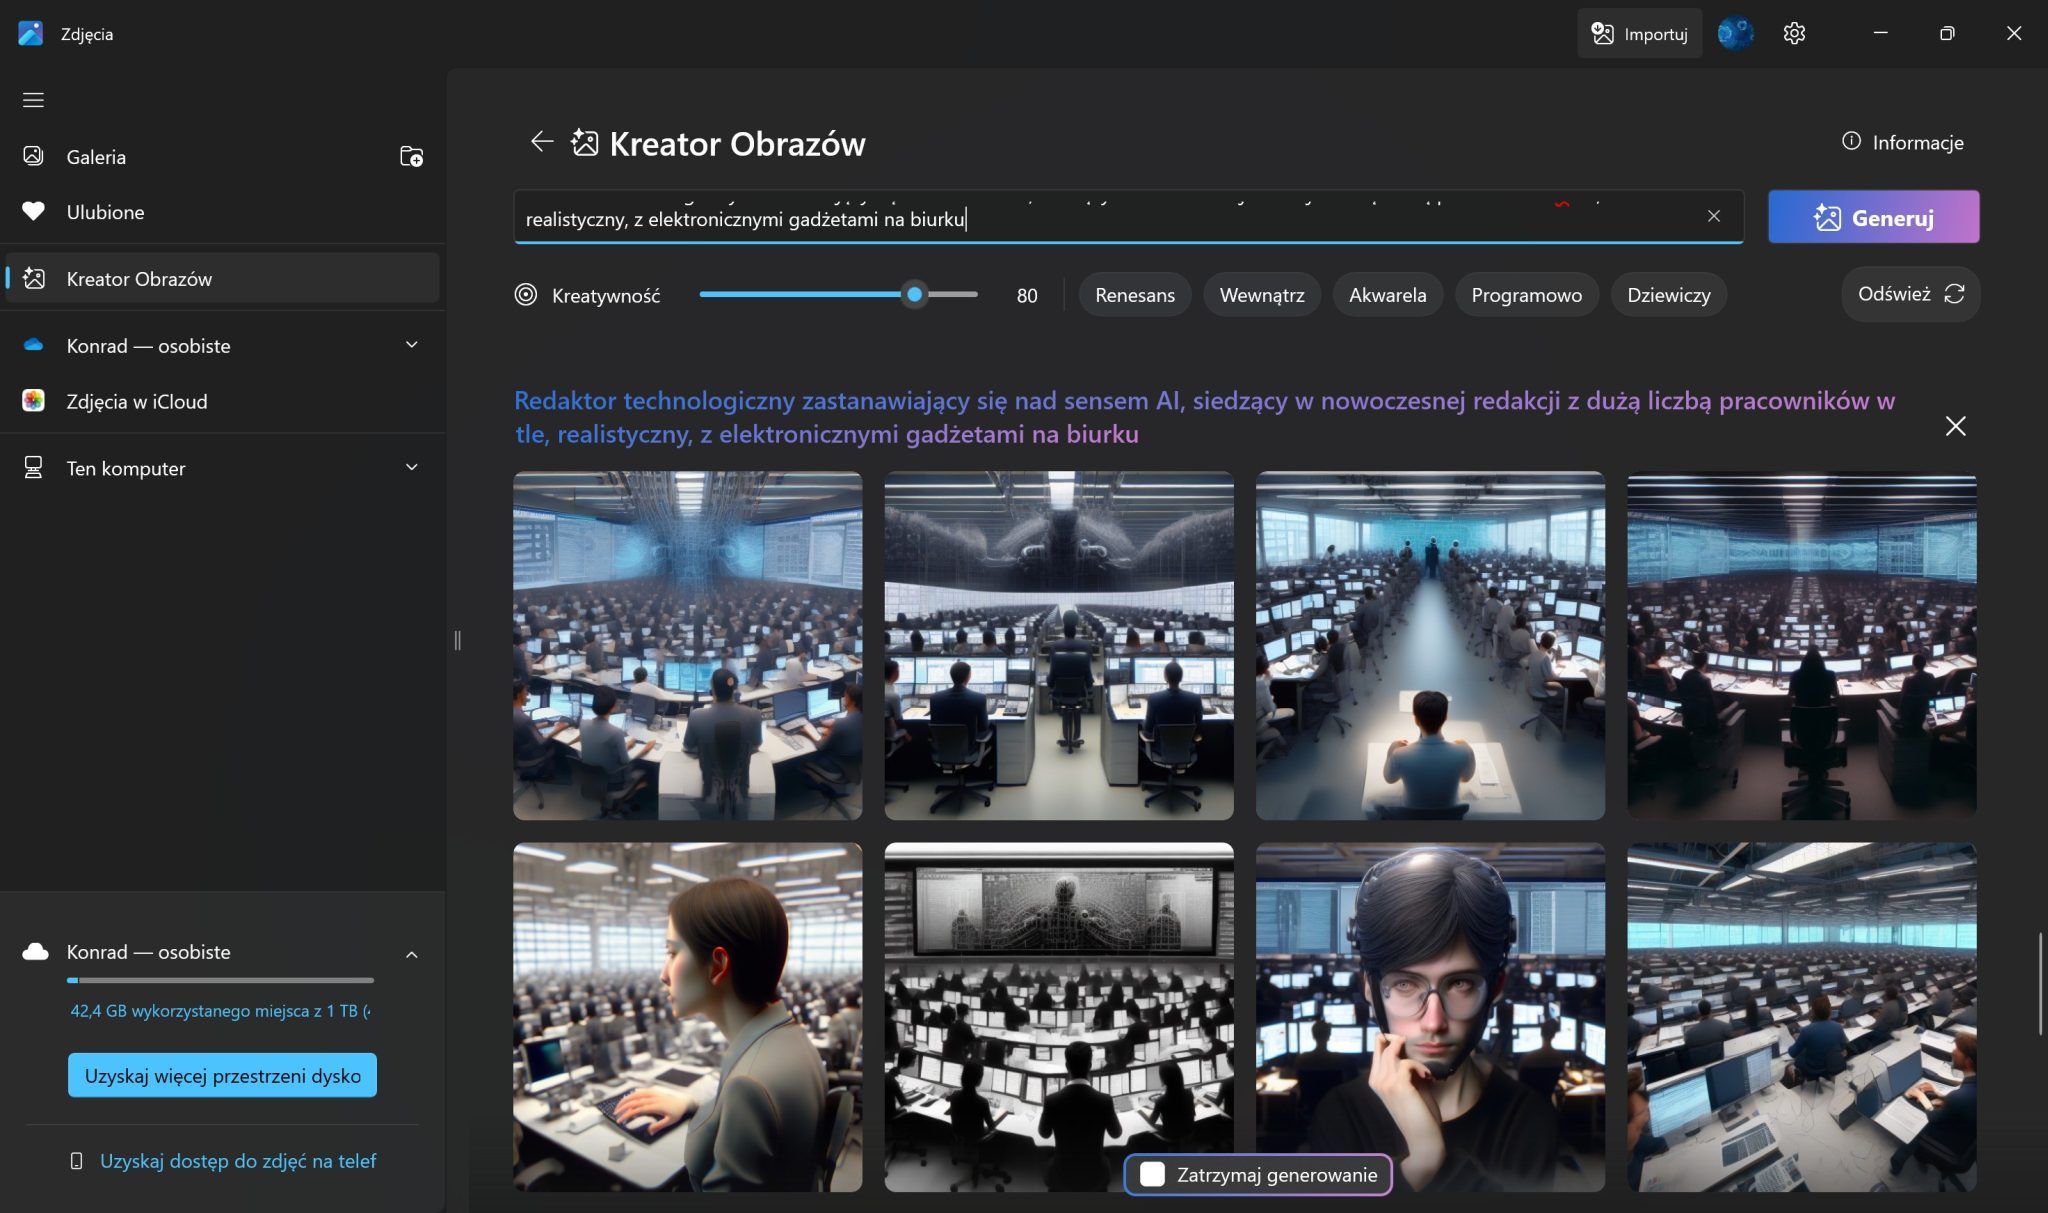
Task: Expand the Ten komputer section
Action: tap(411, 467)
